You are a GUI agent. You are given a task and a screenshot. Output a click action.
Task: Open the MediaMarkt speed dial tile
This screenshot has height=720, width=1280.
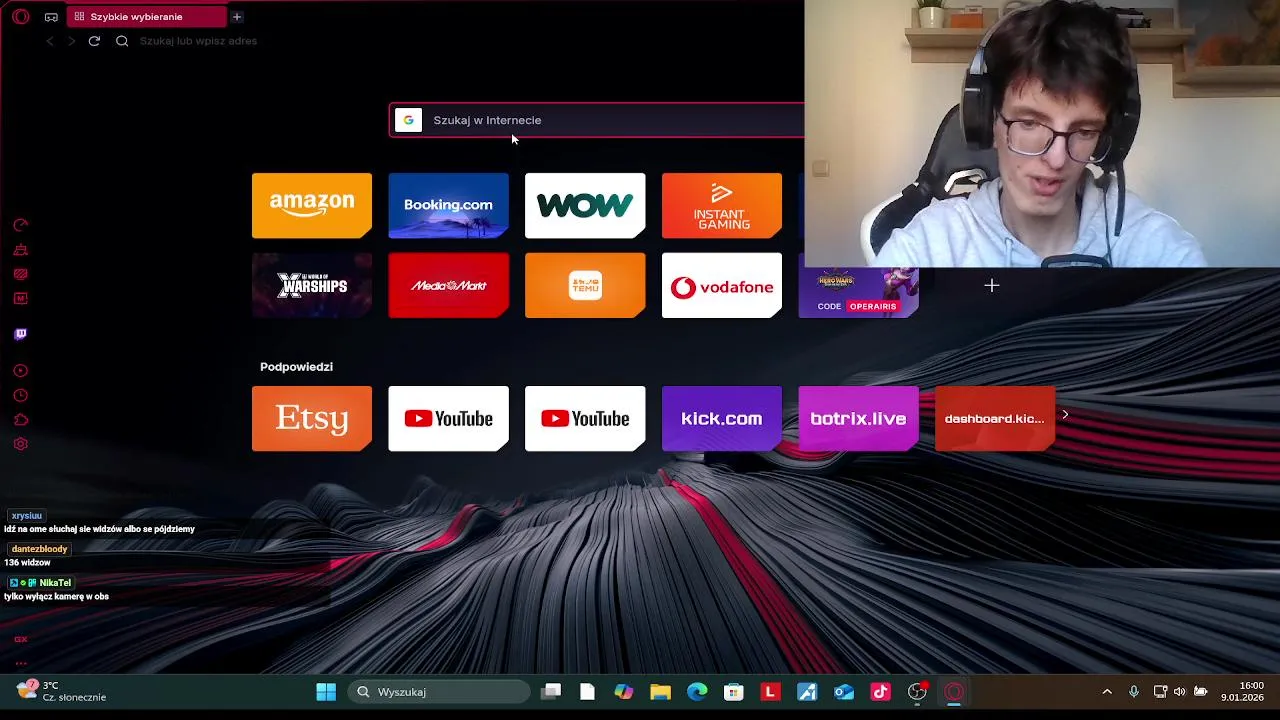(x=448, y=285)
